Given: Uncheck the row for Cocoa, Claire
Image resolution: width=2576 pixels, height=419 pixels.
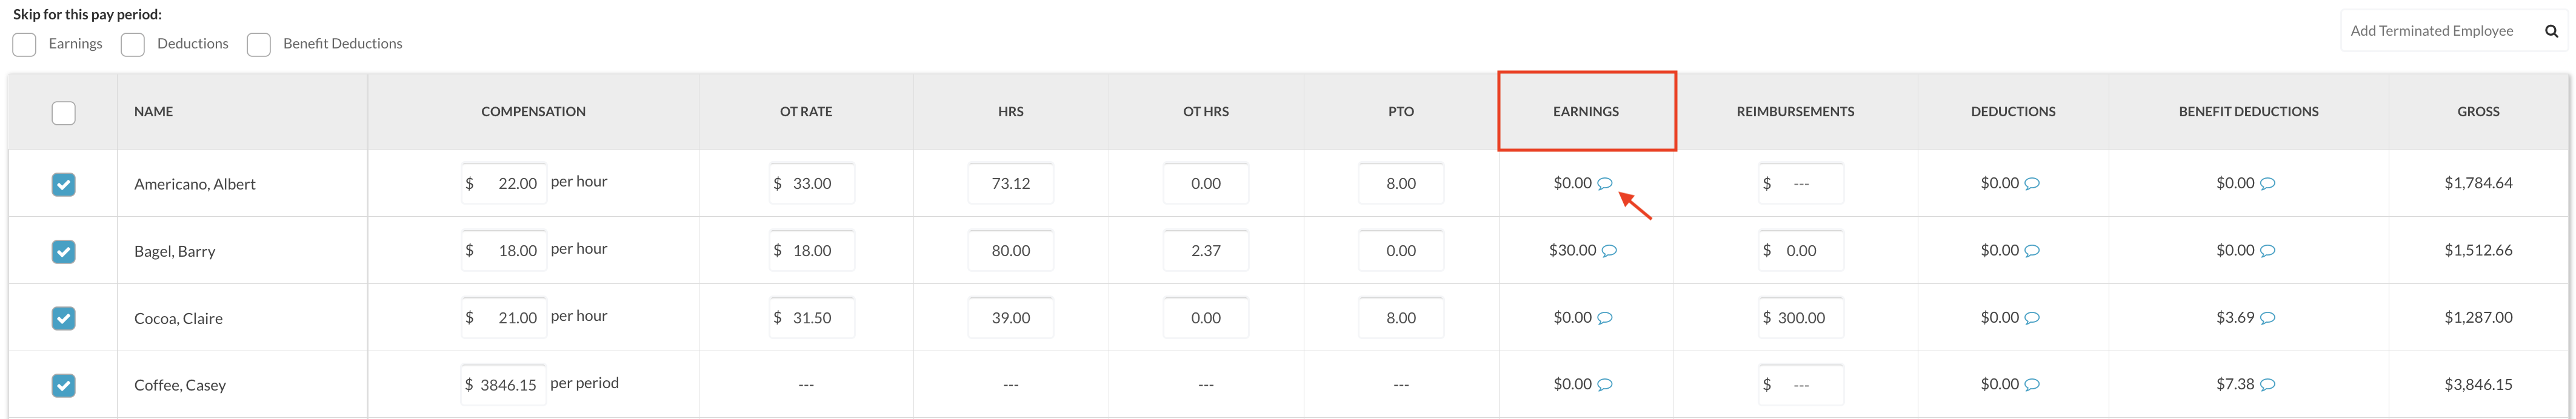Looking at the screenshot, I should 63,318.
